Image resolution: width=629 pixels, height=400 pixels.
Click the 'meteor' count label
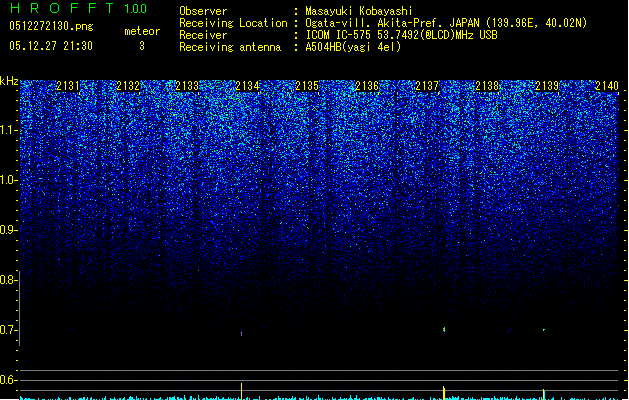[142, 31]
